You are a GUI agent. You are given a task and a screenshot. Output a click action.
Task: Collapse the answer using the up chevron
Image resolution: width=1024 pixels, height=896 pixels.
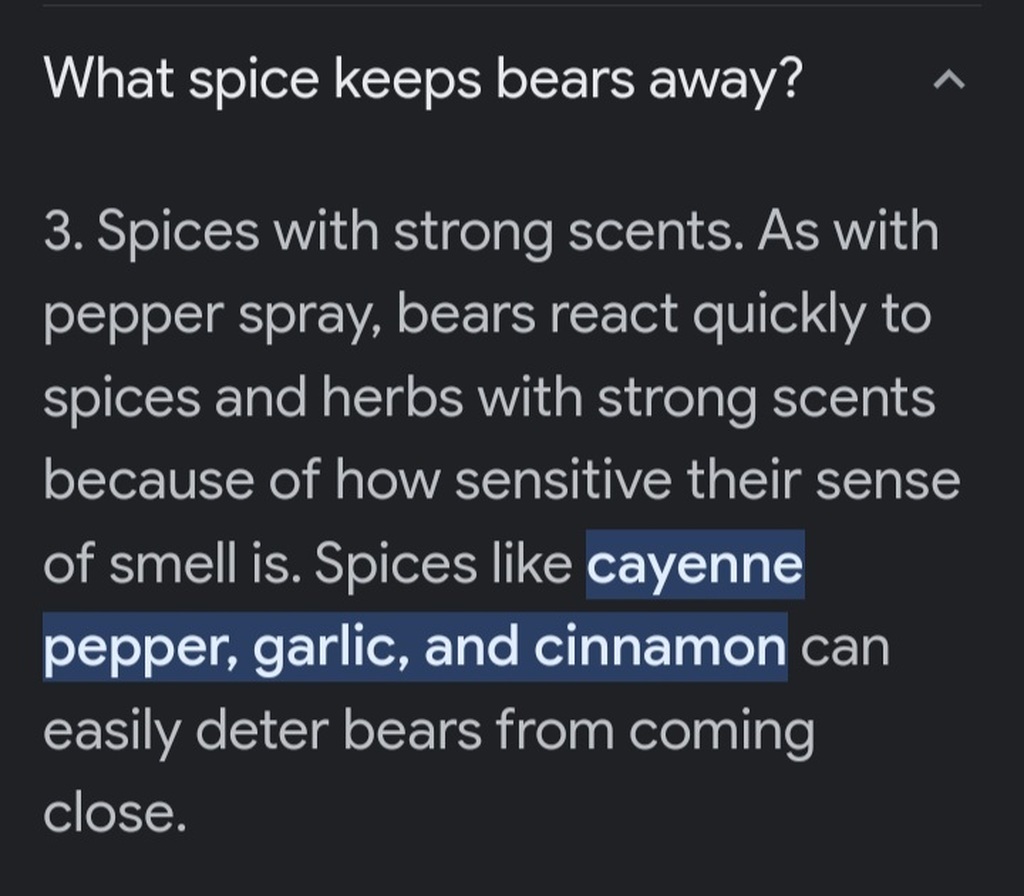pyautogui.click(x=949, y=80)
